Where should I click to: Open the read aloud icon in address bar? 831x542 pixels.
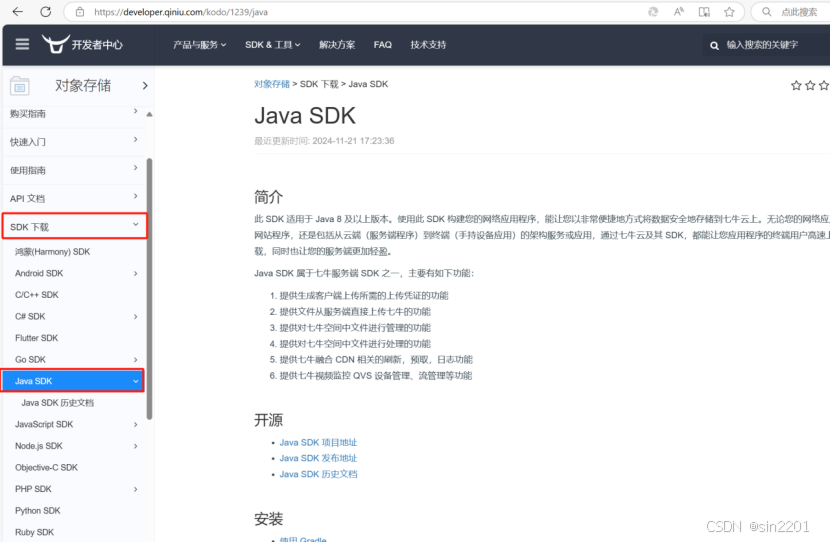(678, 12)
